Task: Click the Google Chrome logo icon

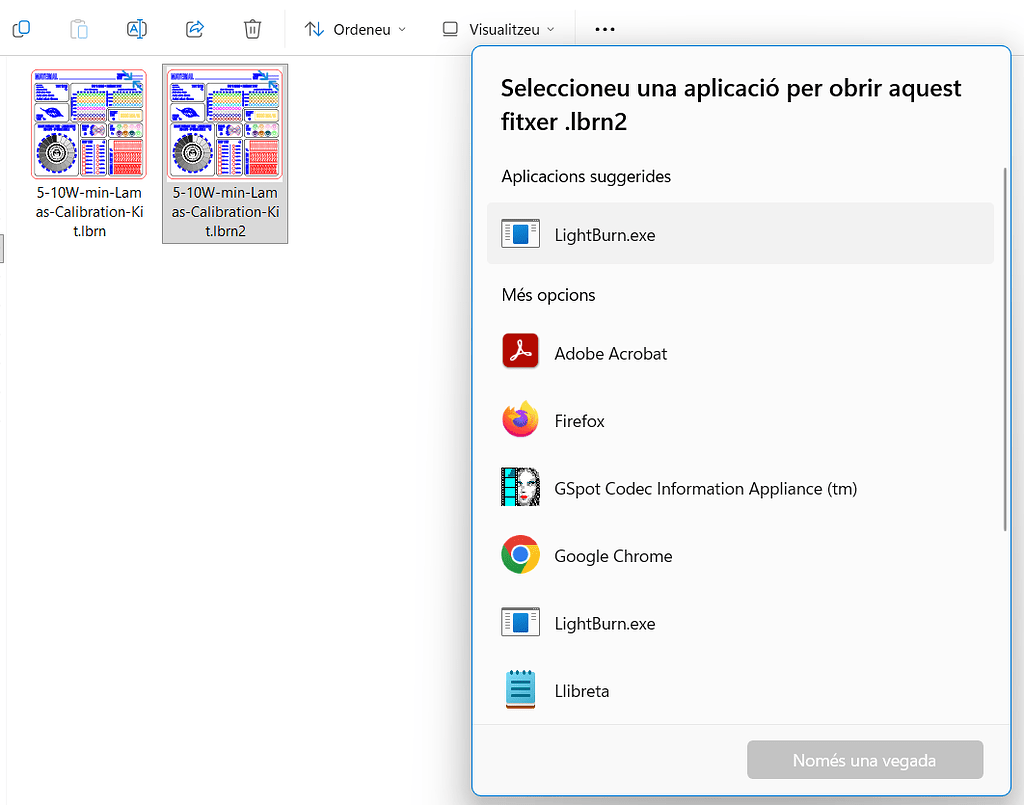Action: click(x=520, y=555)
